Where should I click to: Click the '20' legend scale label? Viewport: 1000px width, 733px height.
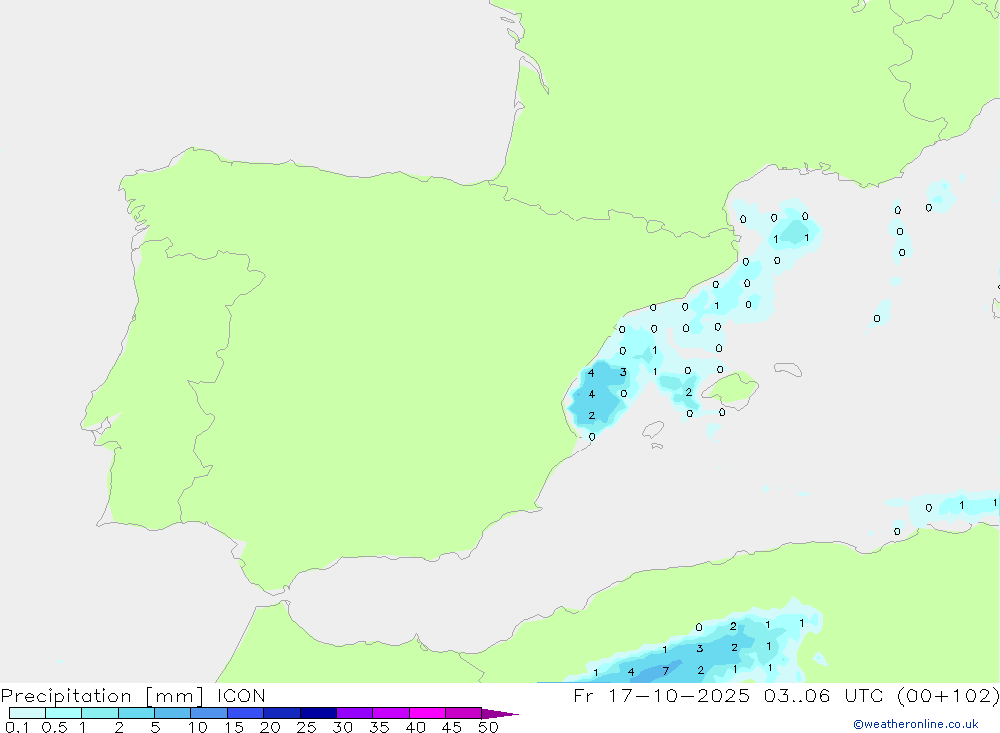(x=270, y=727)
